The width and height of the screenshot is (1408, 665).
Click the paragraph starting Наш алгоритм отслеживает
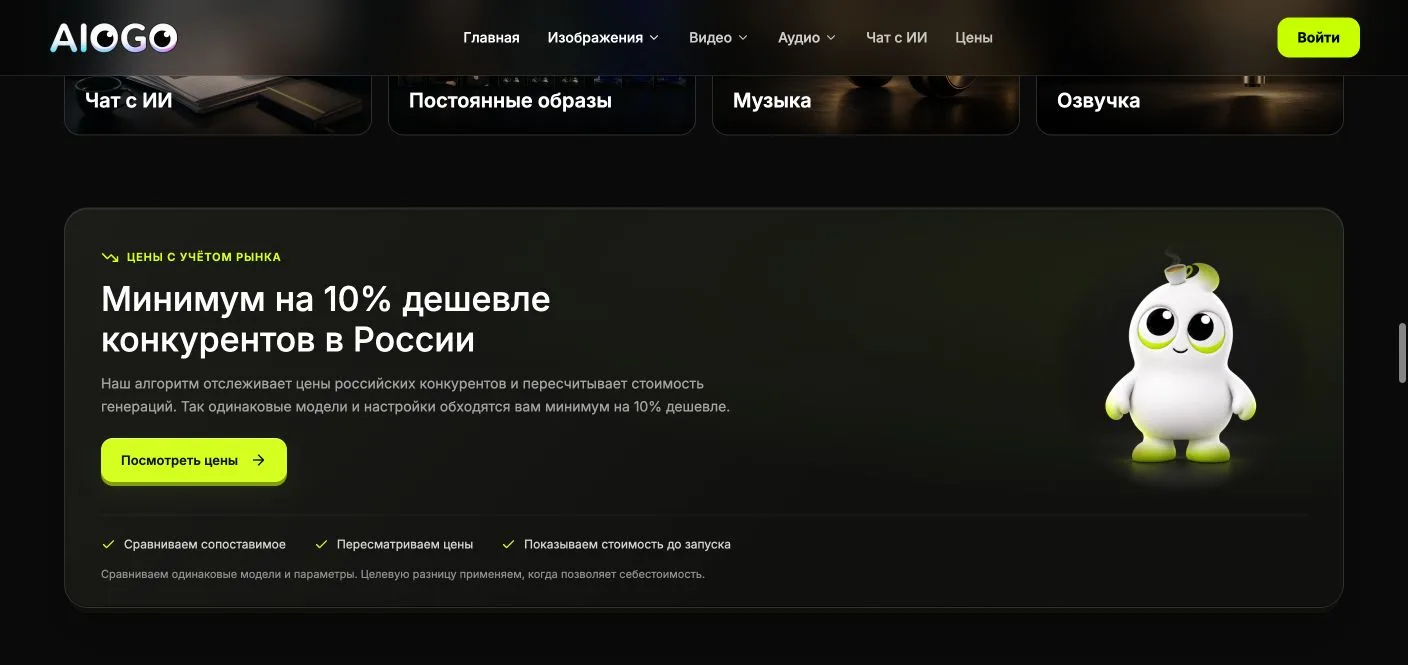point(416,395)
